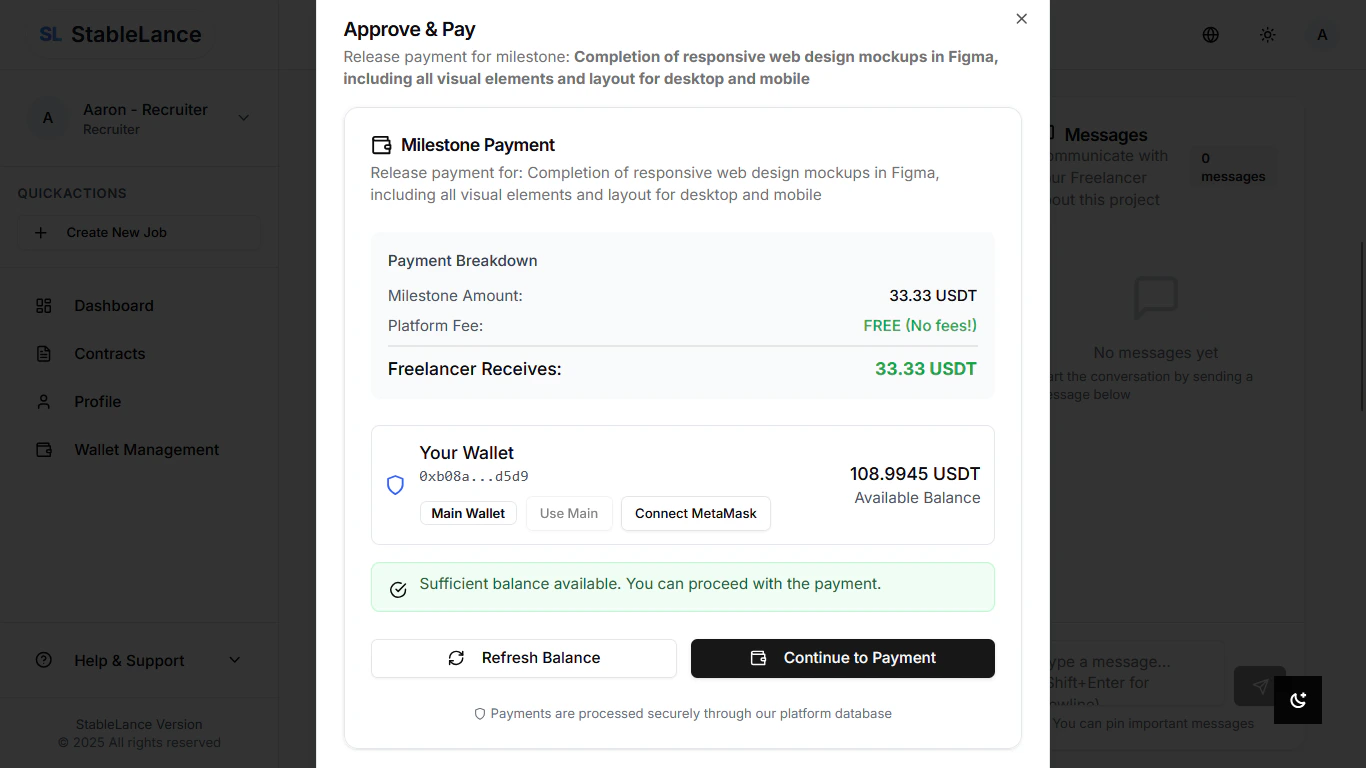Screen dimensions: 1366x768
Task: Send a message with the paper plane icon
Action: pyautogui.click(x=1259, y=686)
